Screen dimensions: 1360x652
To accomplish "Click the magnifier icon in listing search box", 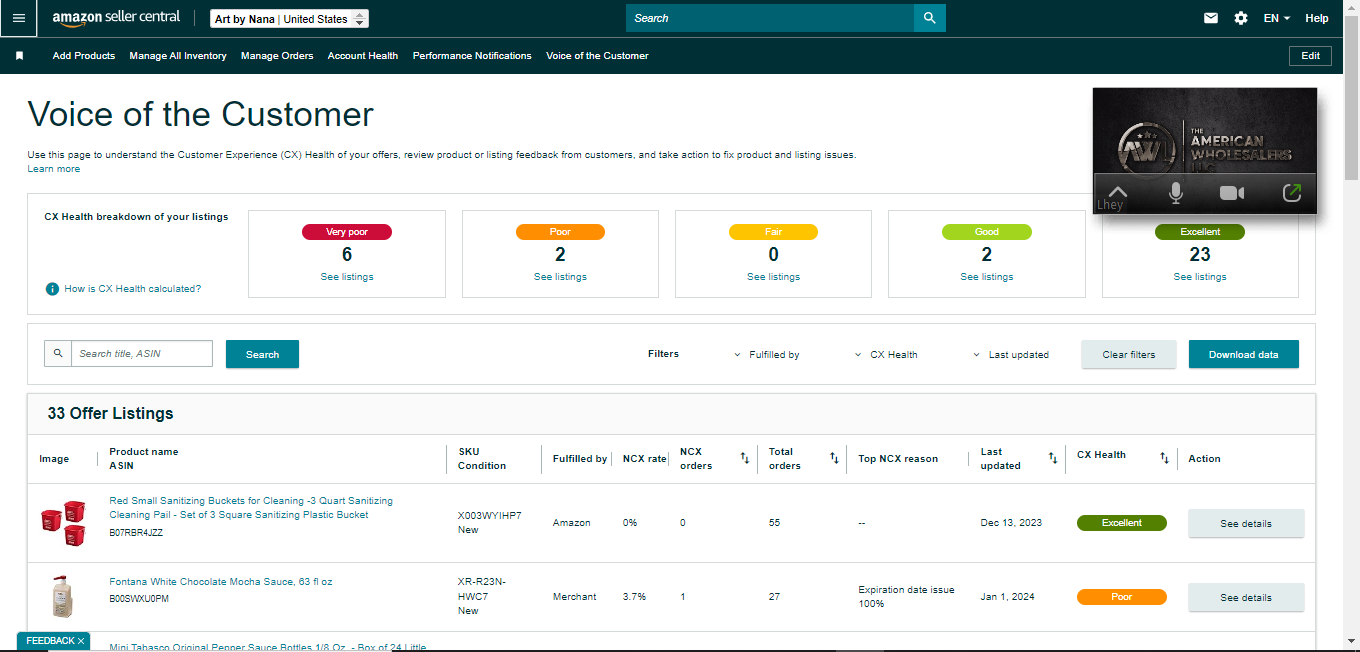I will coord(58,353).
